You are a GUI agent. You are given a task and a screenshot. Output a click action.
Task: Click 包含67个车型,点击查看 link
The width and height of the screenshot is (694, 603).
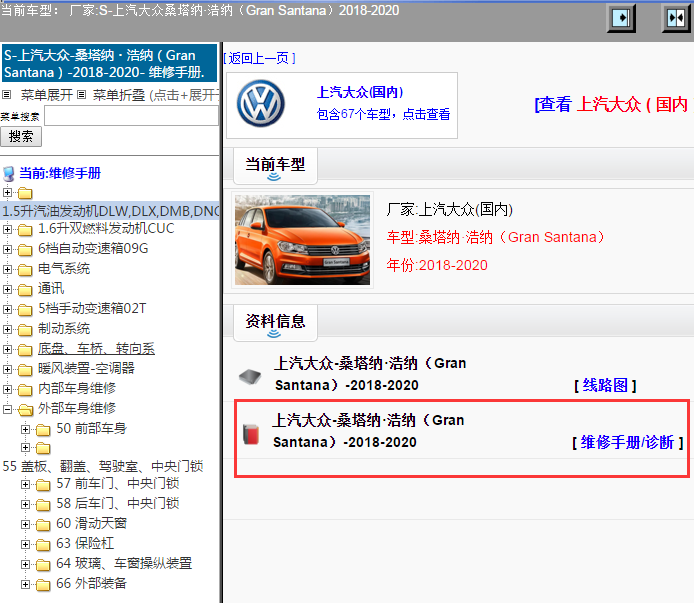pyautogui.click(x=383, y=114)
